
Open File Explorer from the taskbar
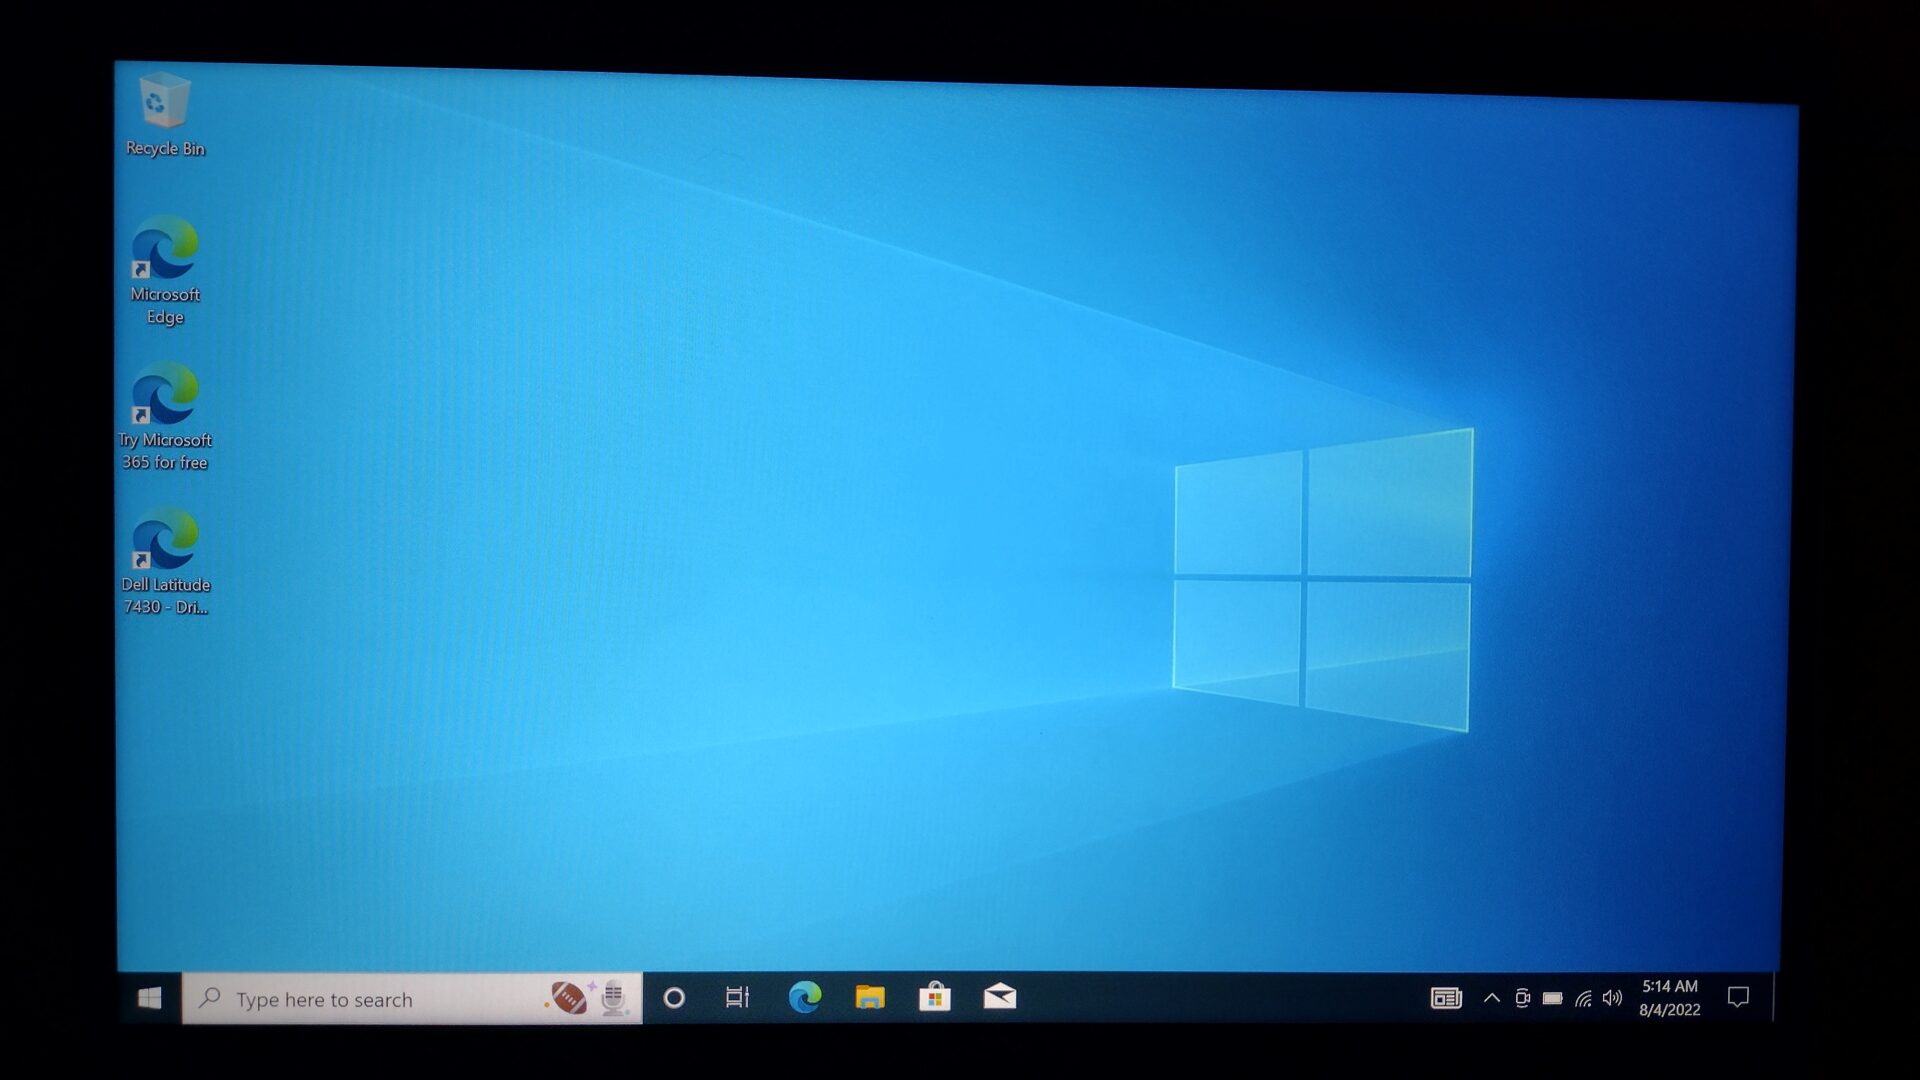(x=870, y=997)
